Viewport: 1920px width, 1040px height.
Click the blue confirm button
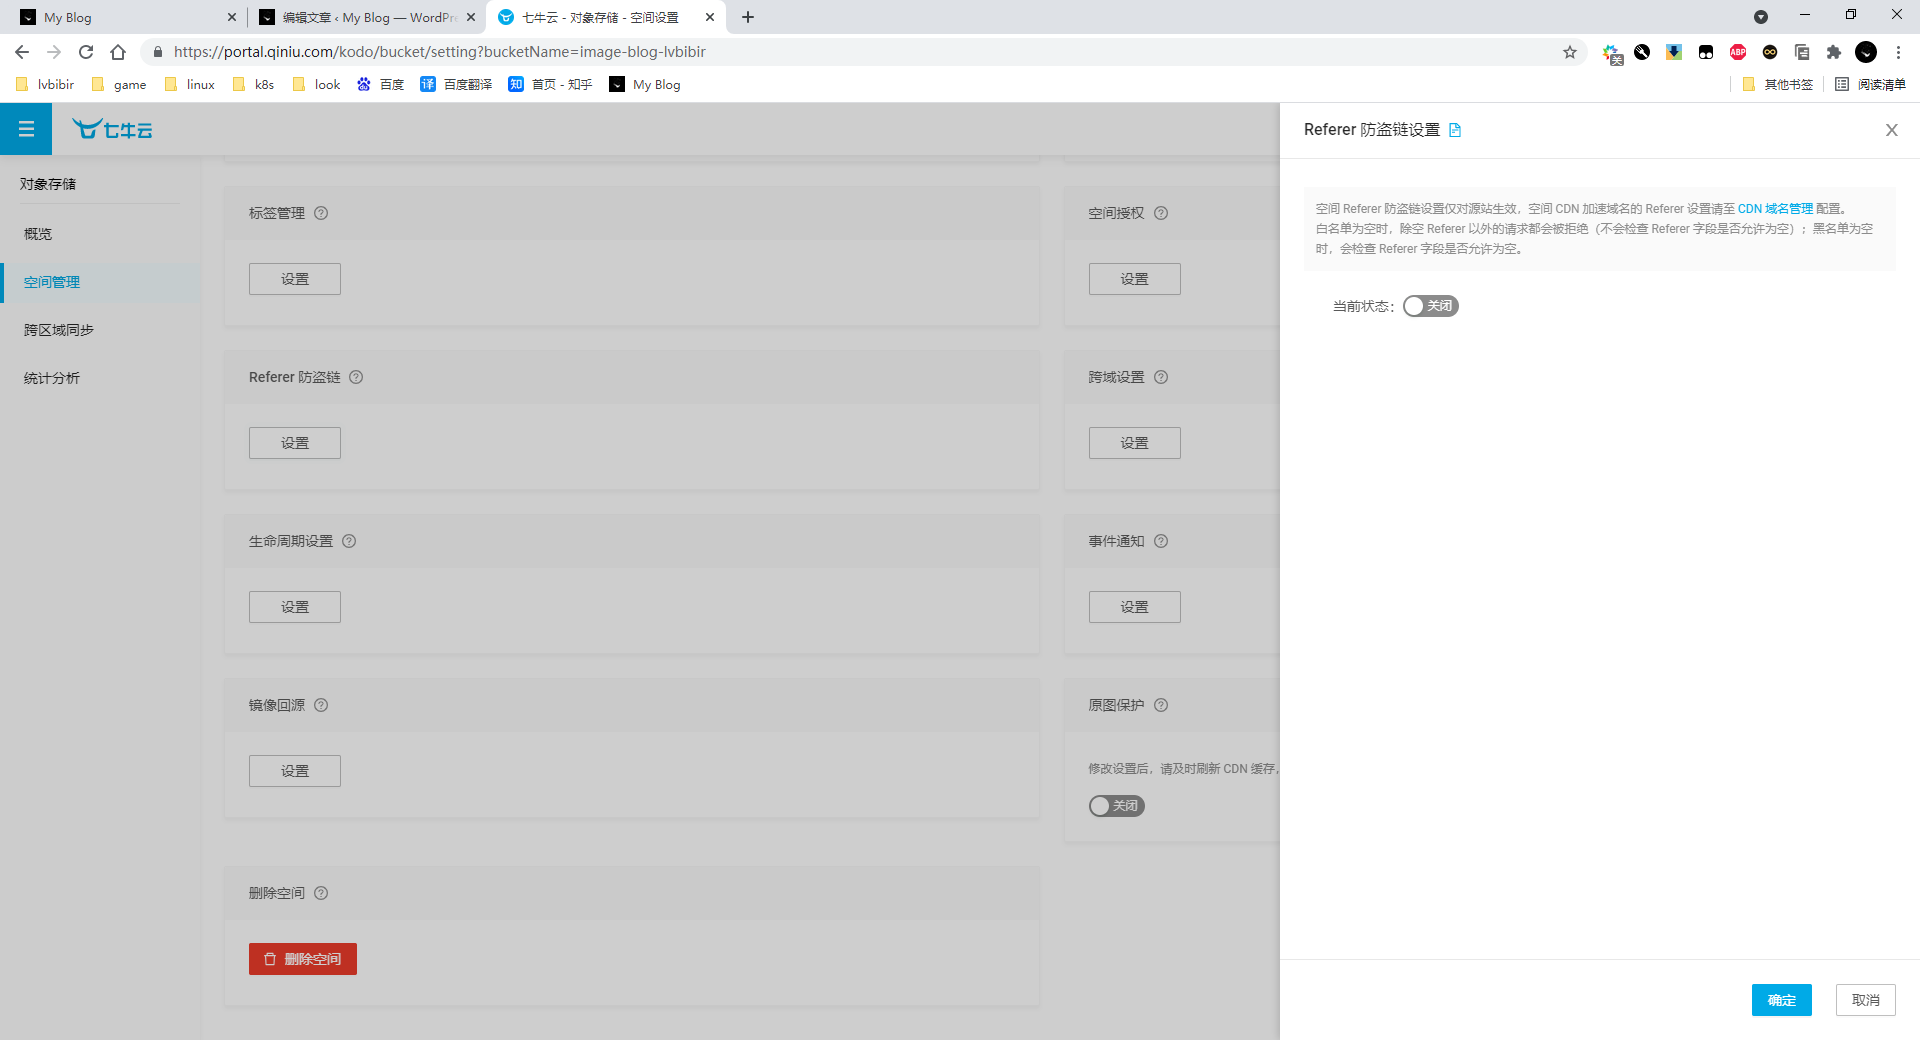pyautogui.click(x=1781, y=1000)
